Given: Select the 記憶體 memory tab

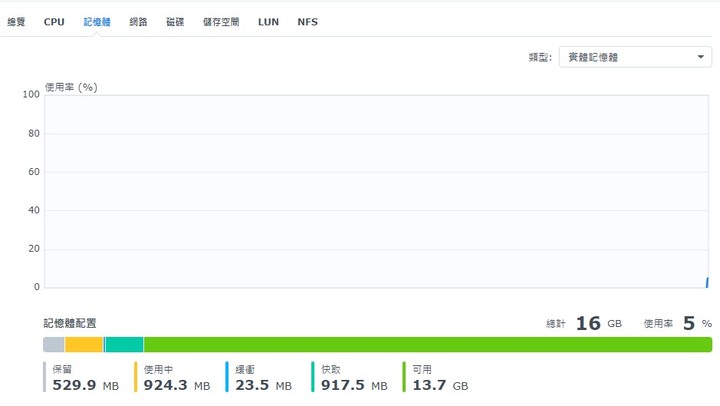Looking at the screenshot, I should [x=97, y=22].
